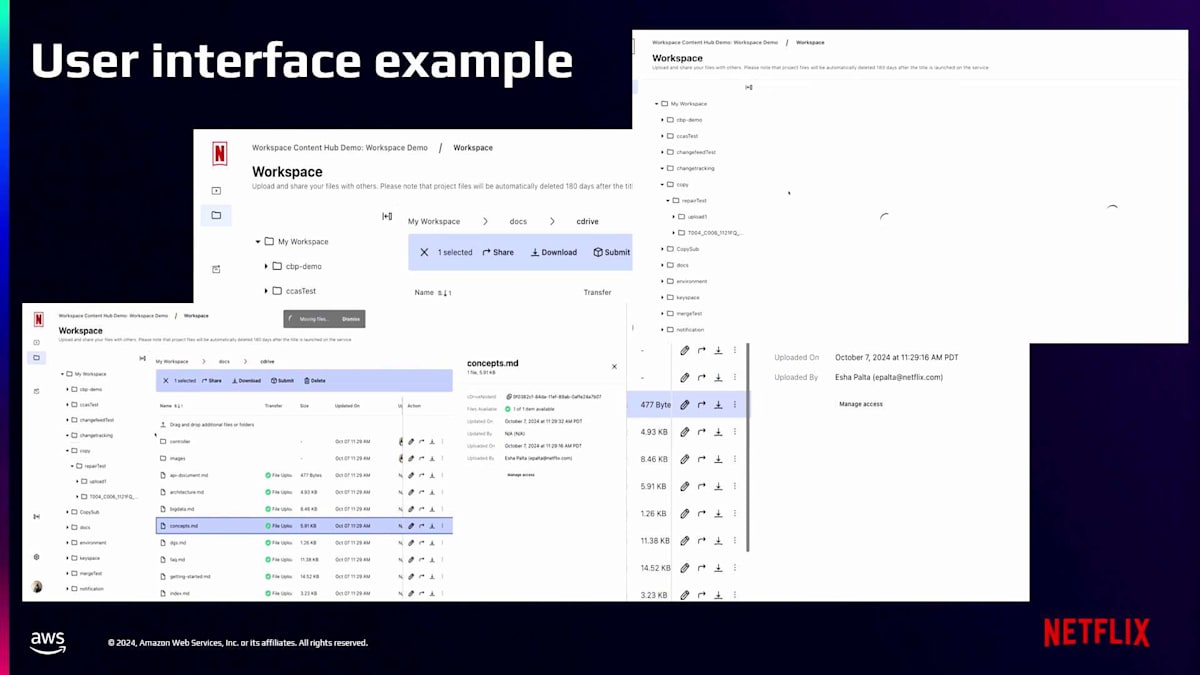This screenshot has width=1200, height=675.
Task: Open more-options dots in the zoomed 3.23 KB row
Action: (735, 595)
